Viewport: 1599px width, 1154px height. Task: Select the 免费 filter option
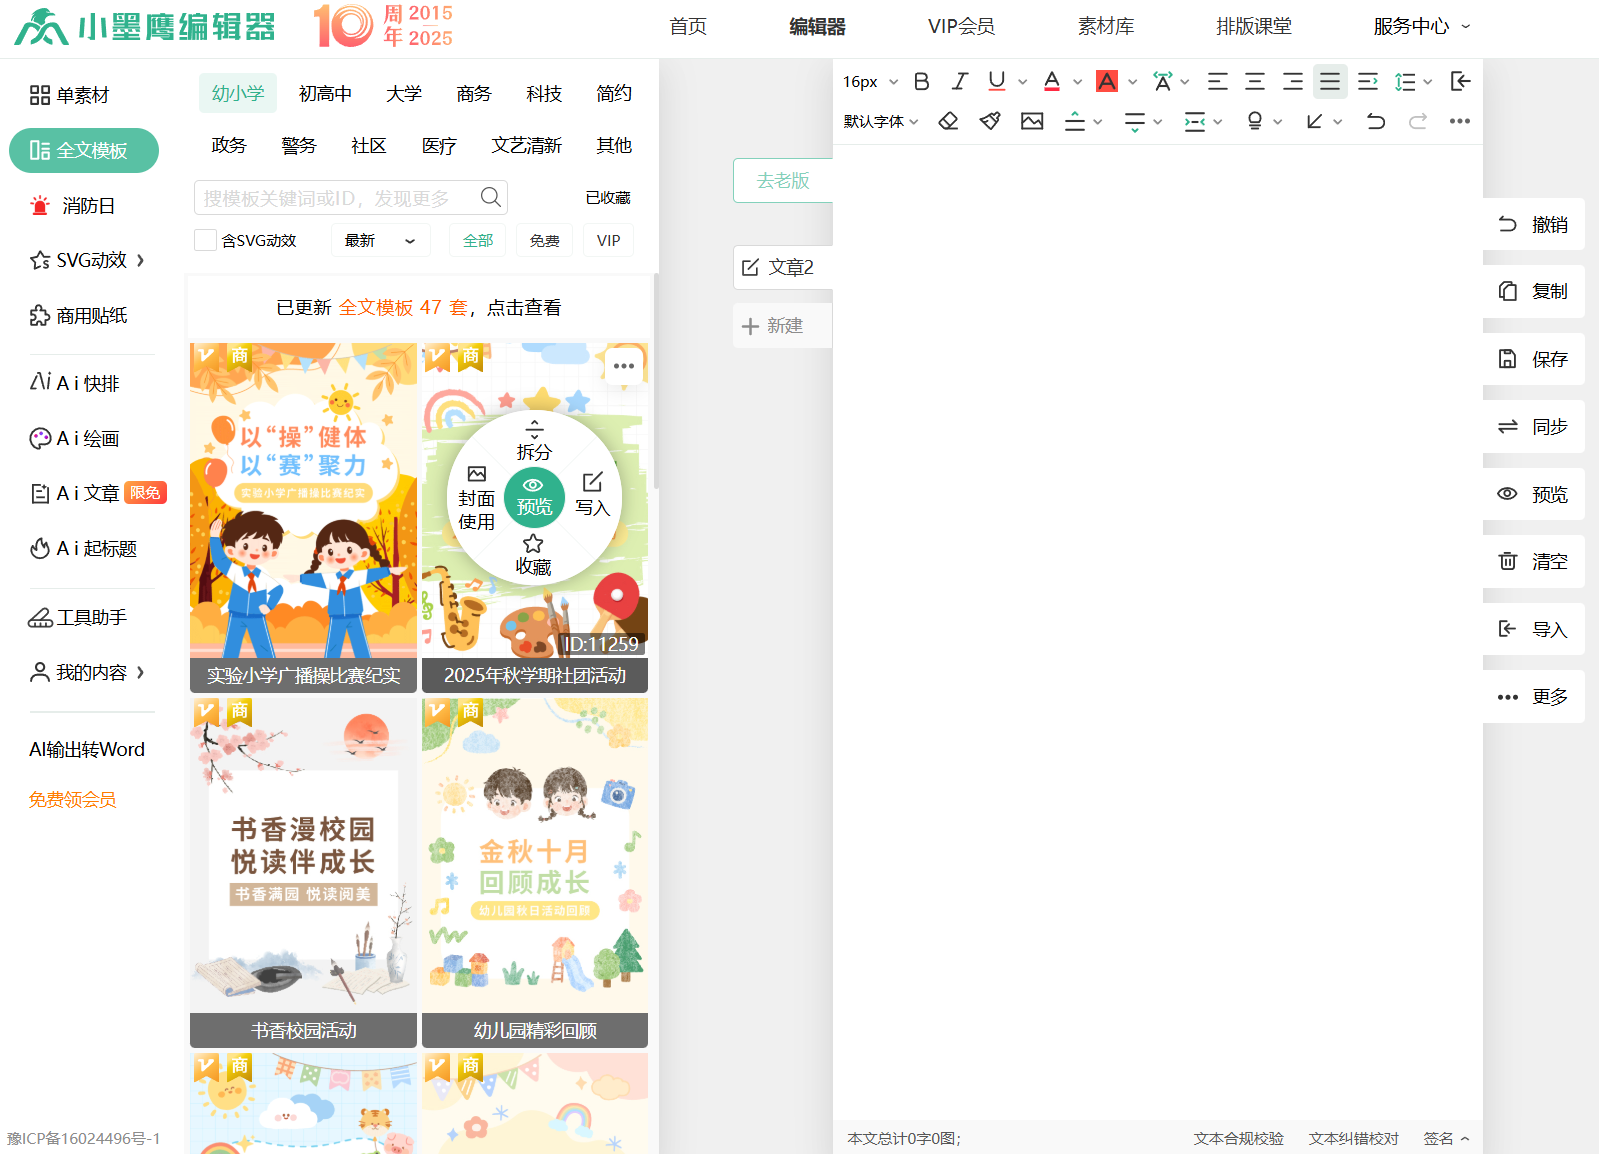[544, 241]
